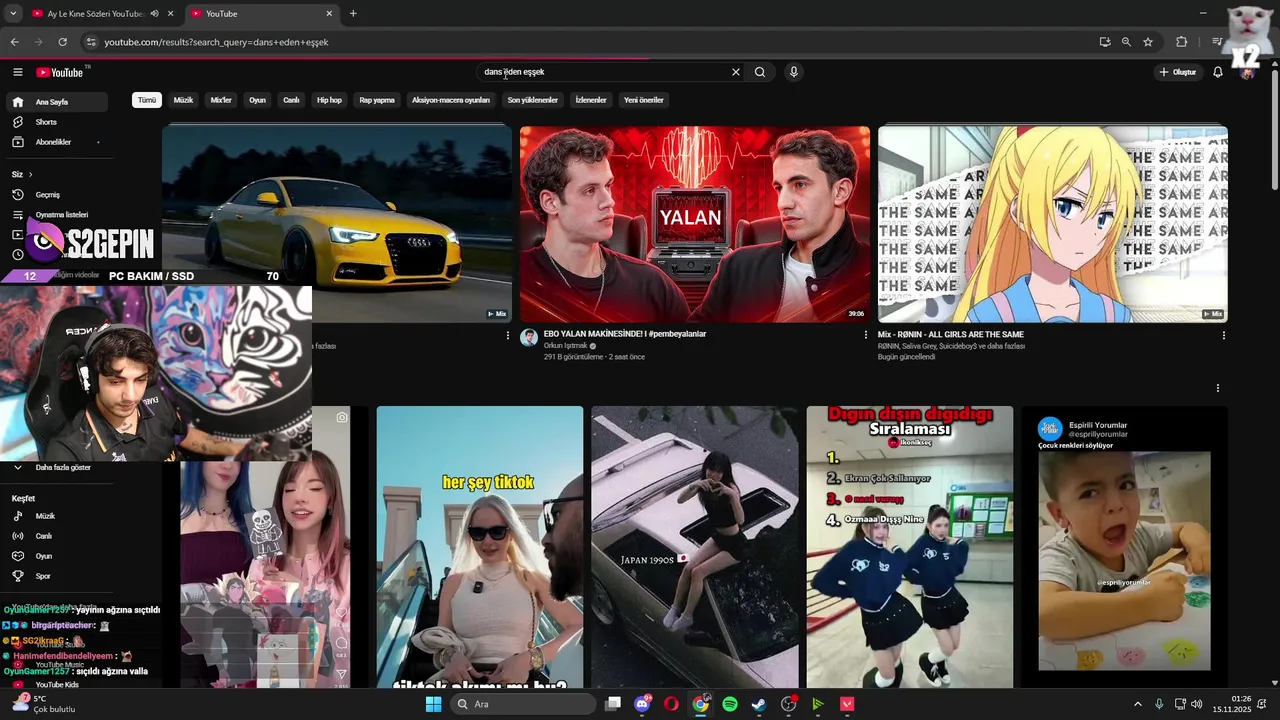The height and width of the screenshot is (720, 1280).
Task: Open Müzik under Keşfet
Action: pyautogui.click(x=56, y=516)
